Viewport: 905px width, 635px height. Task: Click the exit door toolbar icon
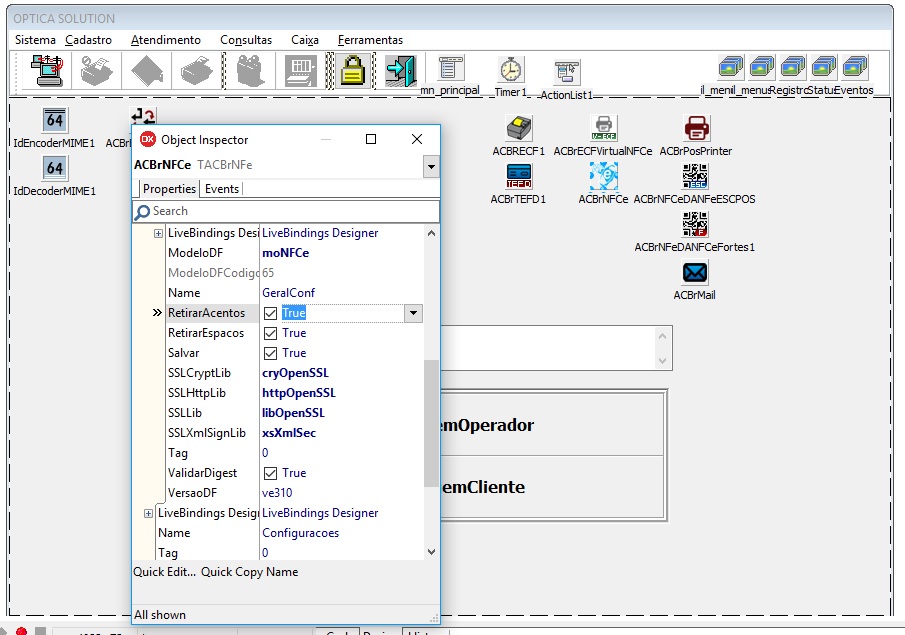tap(401, 70)
